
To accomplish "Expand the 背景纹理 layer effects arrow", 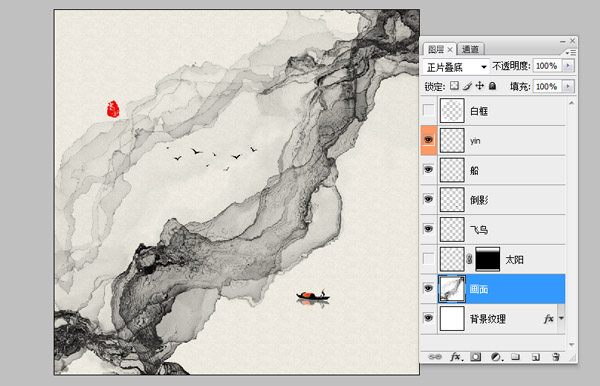I will click(x=561, y=318).
